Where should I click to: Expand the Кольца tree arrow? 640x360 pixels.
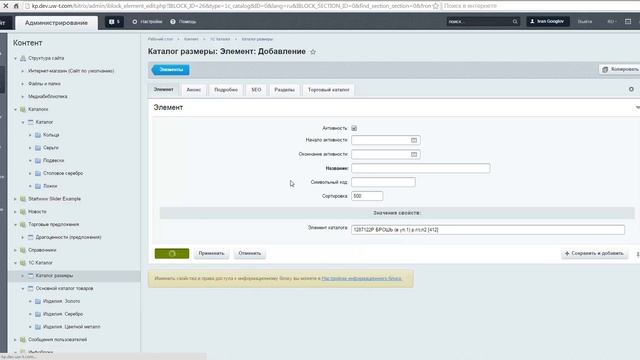point(30,135)
